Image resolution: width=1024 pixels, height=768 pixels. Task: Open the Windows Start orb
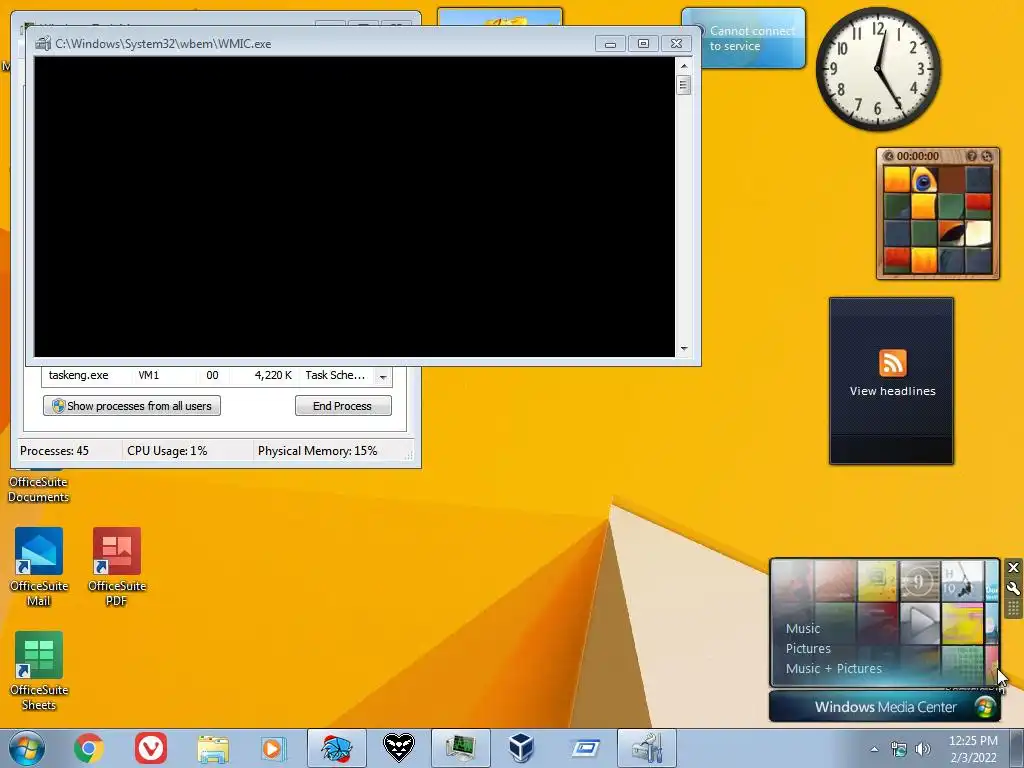click(x=27, y=748)
